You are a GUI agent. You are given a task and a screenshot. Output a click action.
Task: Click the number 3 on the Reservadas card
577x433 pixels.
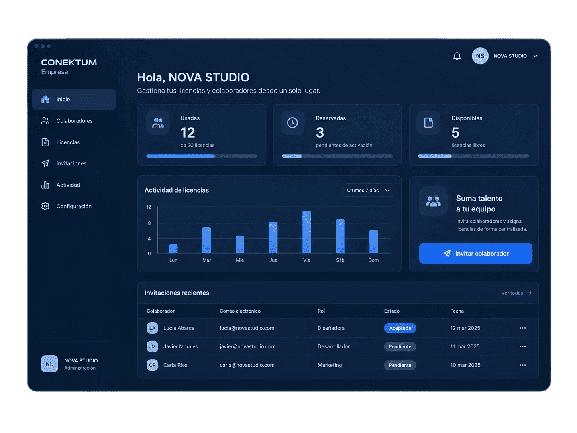pos(320,132)
